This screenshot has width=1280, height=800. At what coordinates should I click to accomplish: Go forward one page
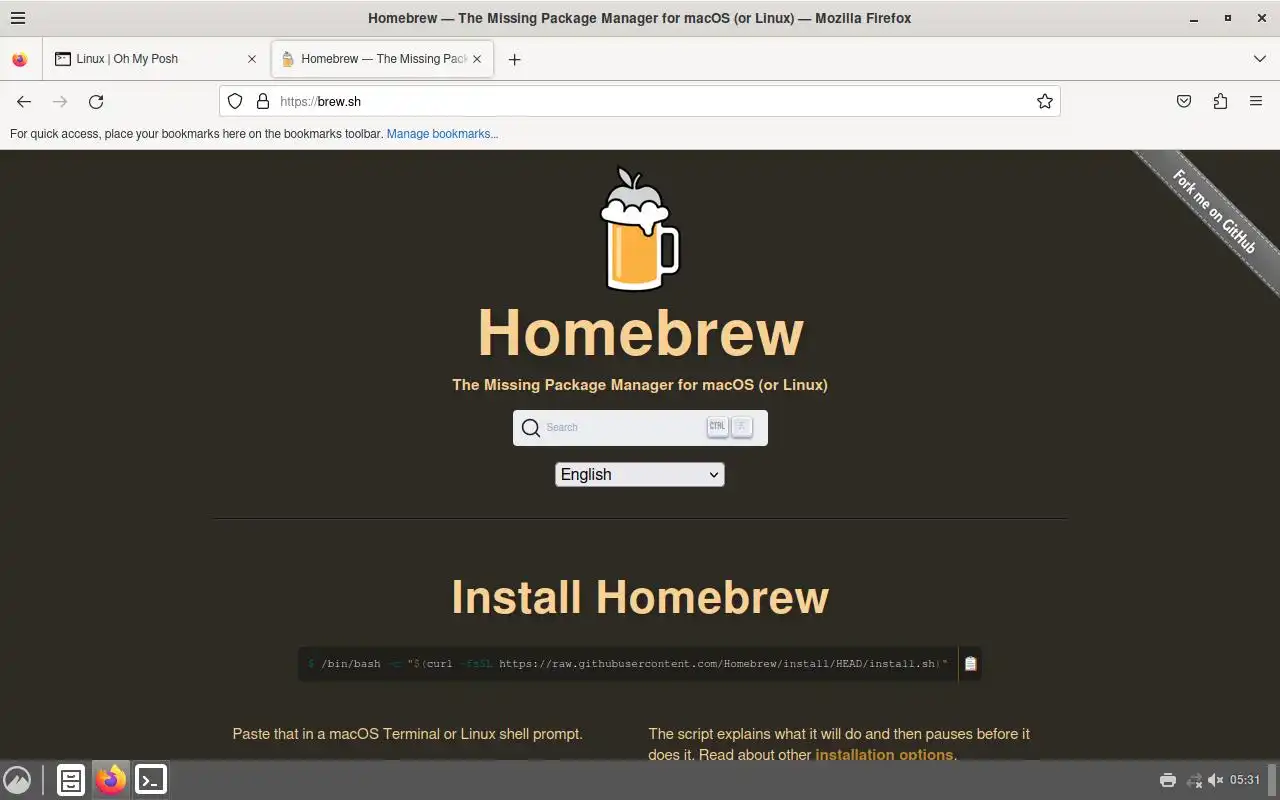60,101
